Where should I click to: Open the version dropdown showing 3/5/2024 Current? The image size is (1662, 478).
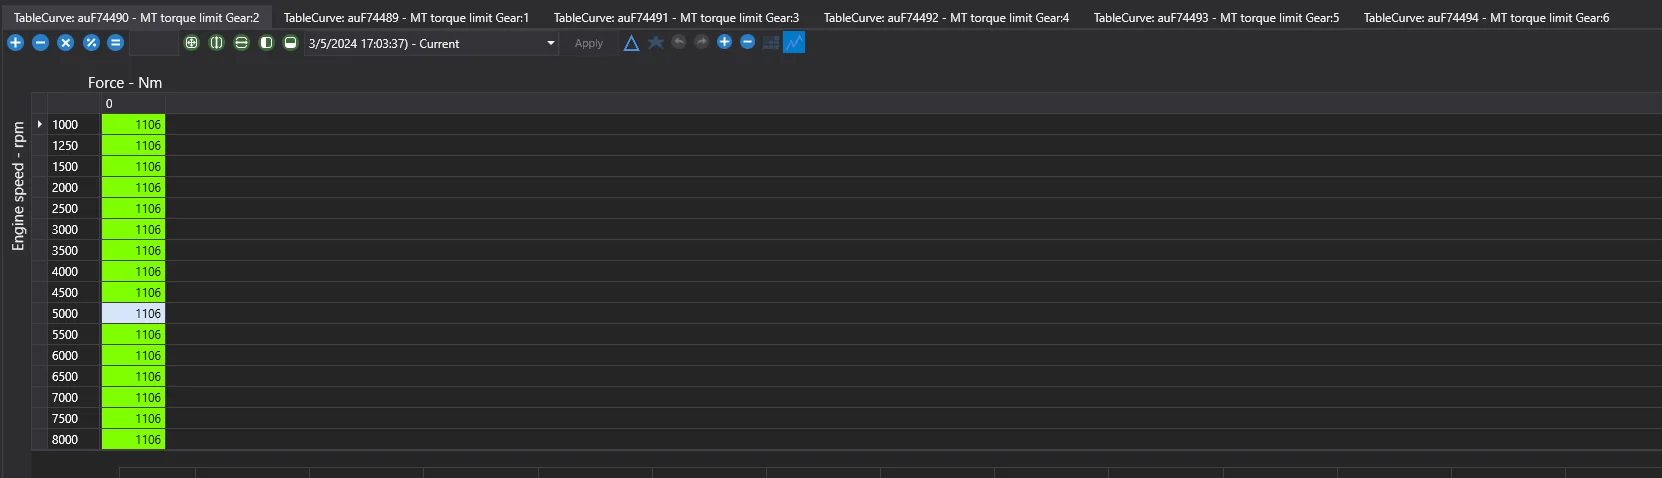point(431,43)
